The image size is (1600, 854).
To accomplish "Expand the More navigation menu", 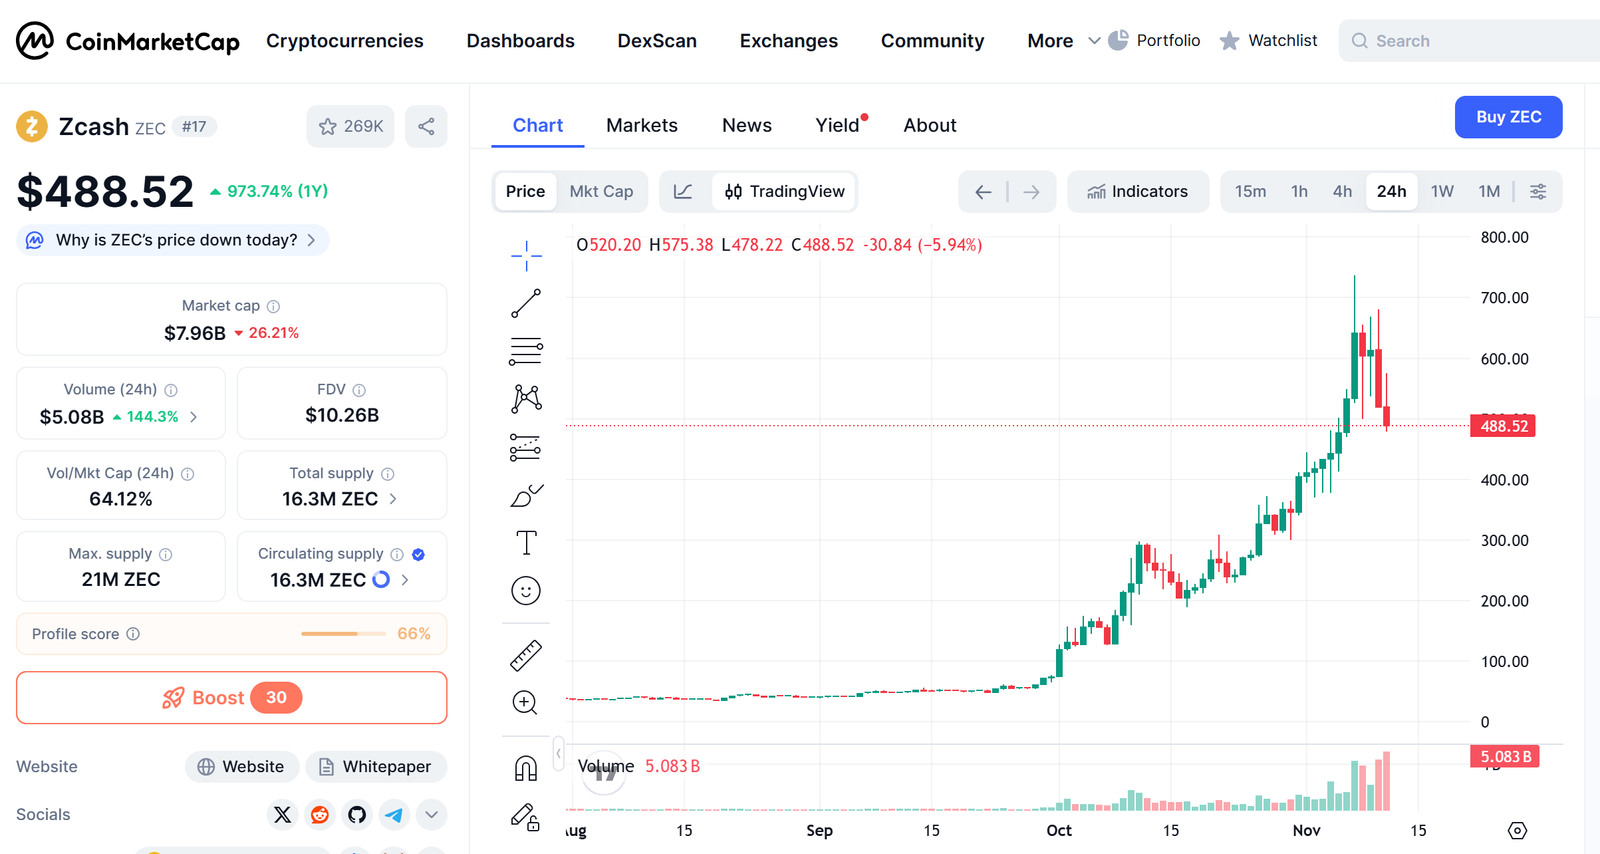I will (1063, 41).
